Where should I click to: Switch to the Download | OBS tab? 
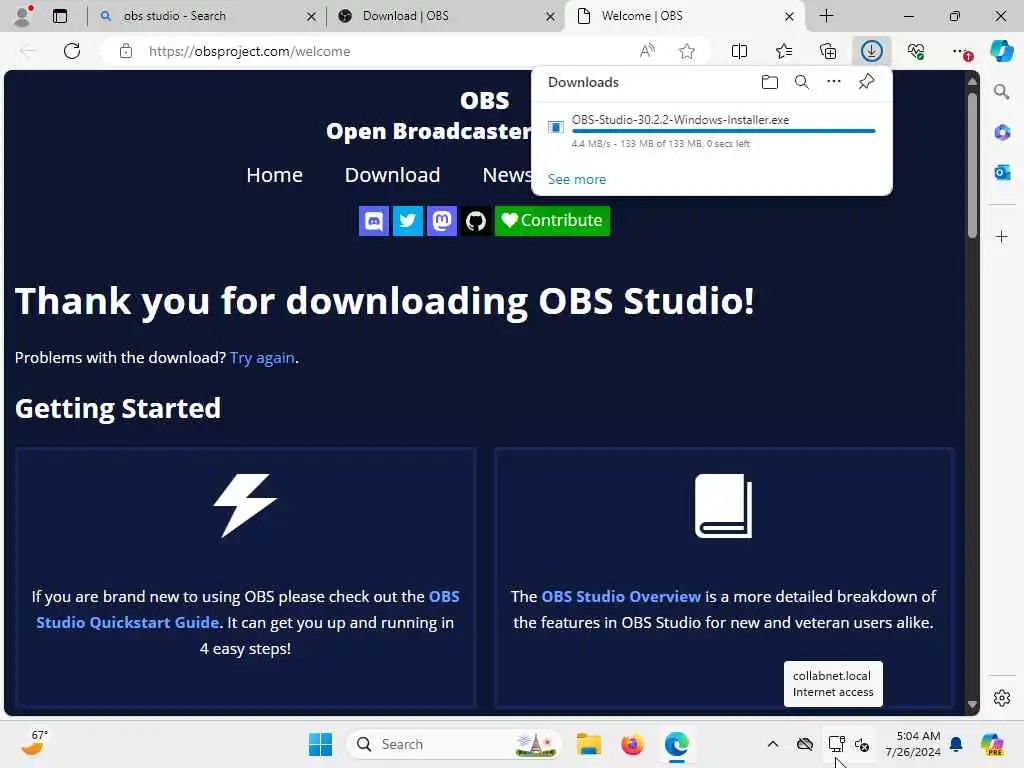[447, 16]
